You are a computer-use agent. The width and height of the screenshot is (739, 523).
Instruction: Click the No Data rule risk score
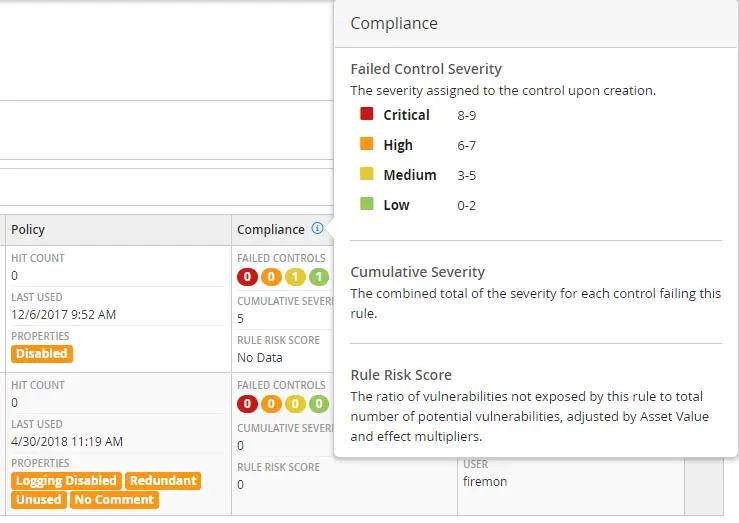[260, 358]
